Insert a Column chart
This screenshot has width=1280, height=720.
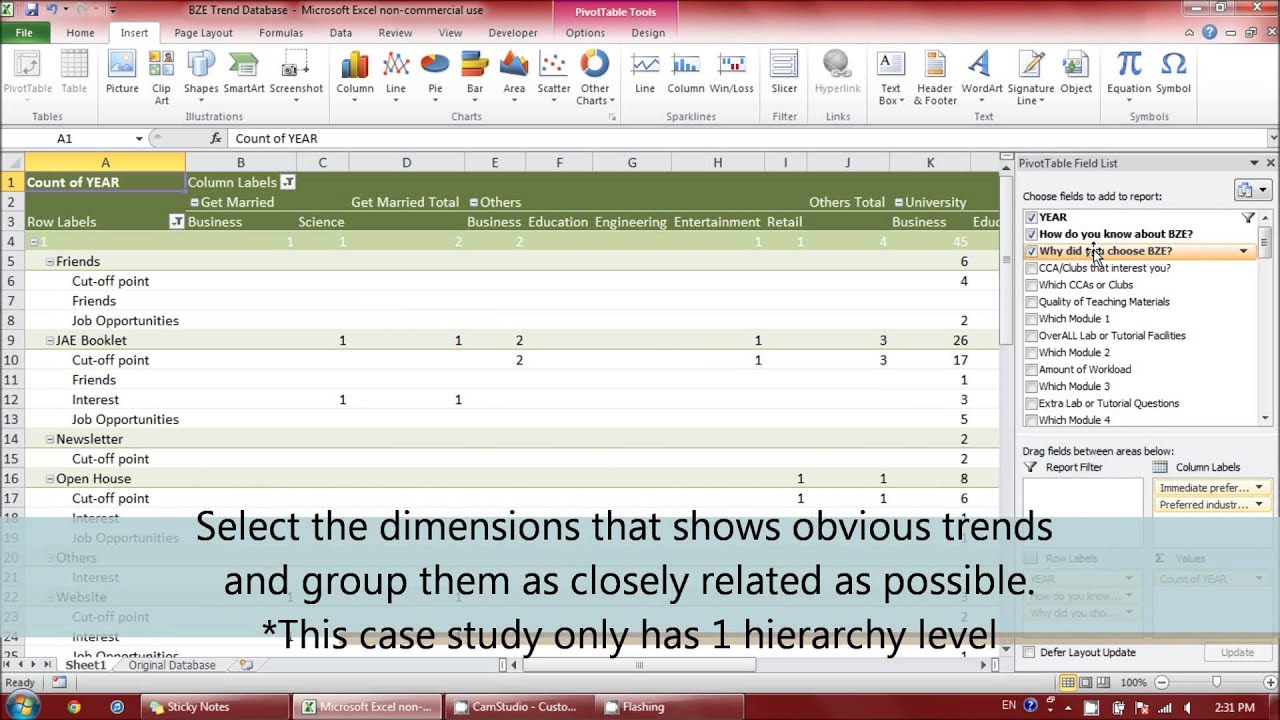tap(355, 76)
